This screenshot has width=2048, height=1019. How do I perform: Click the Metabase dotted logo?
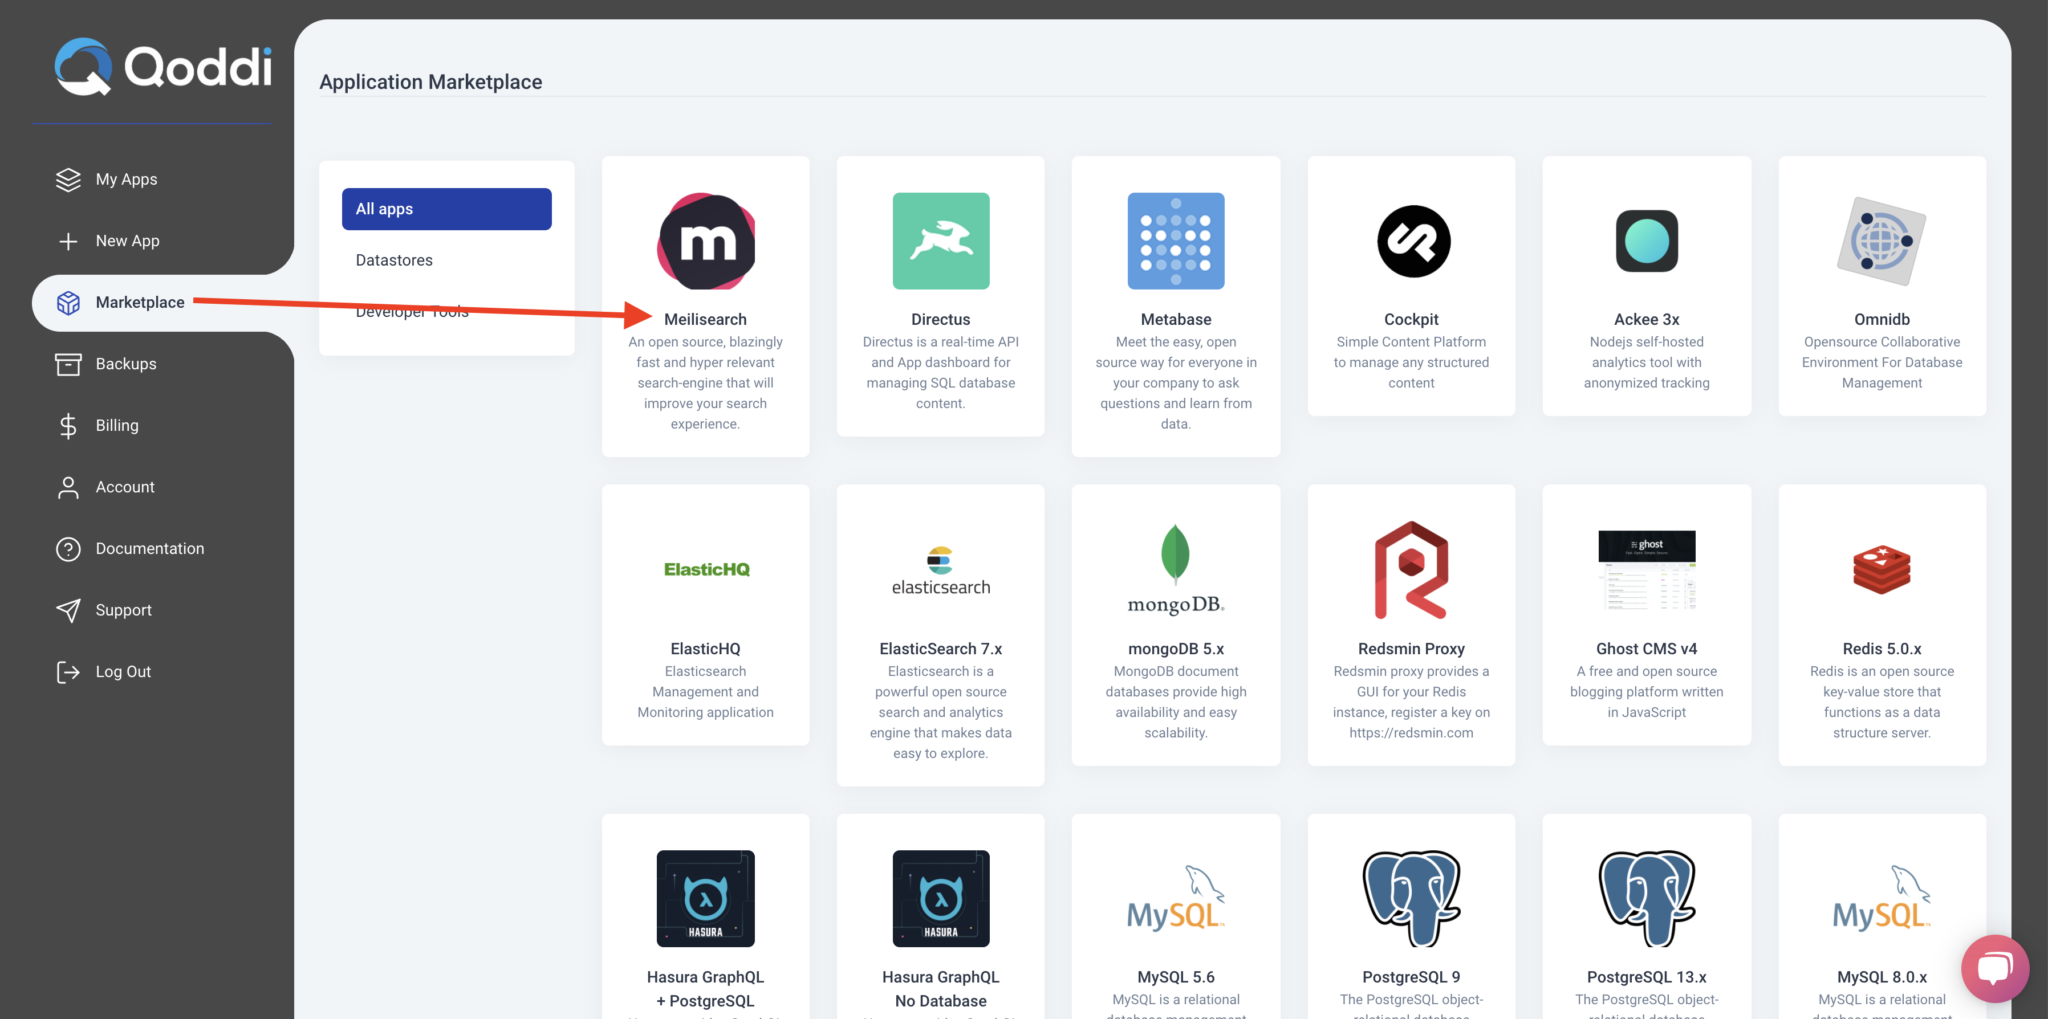[x=1175, y=241]
